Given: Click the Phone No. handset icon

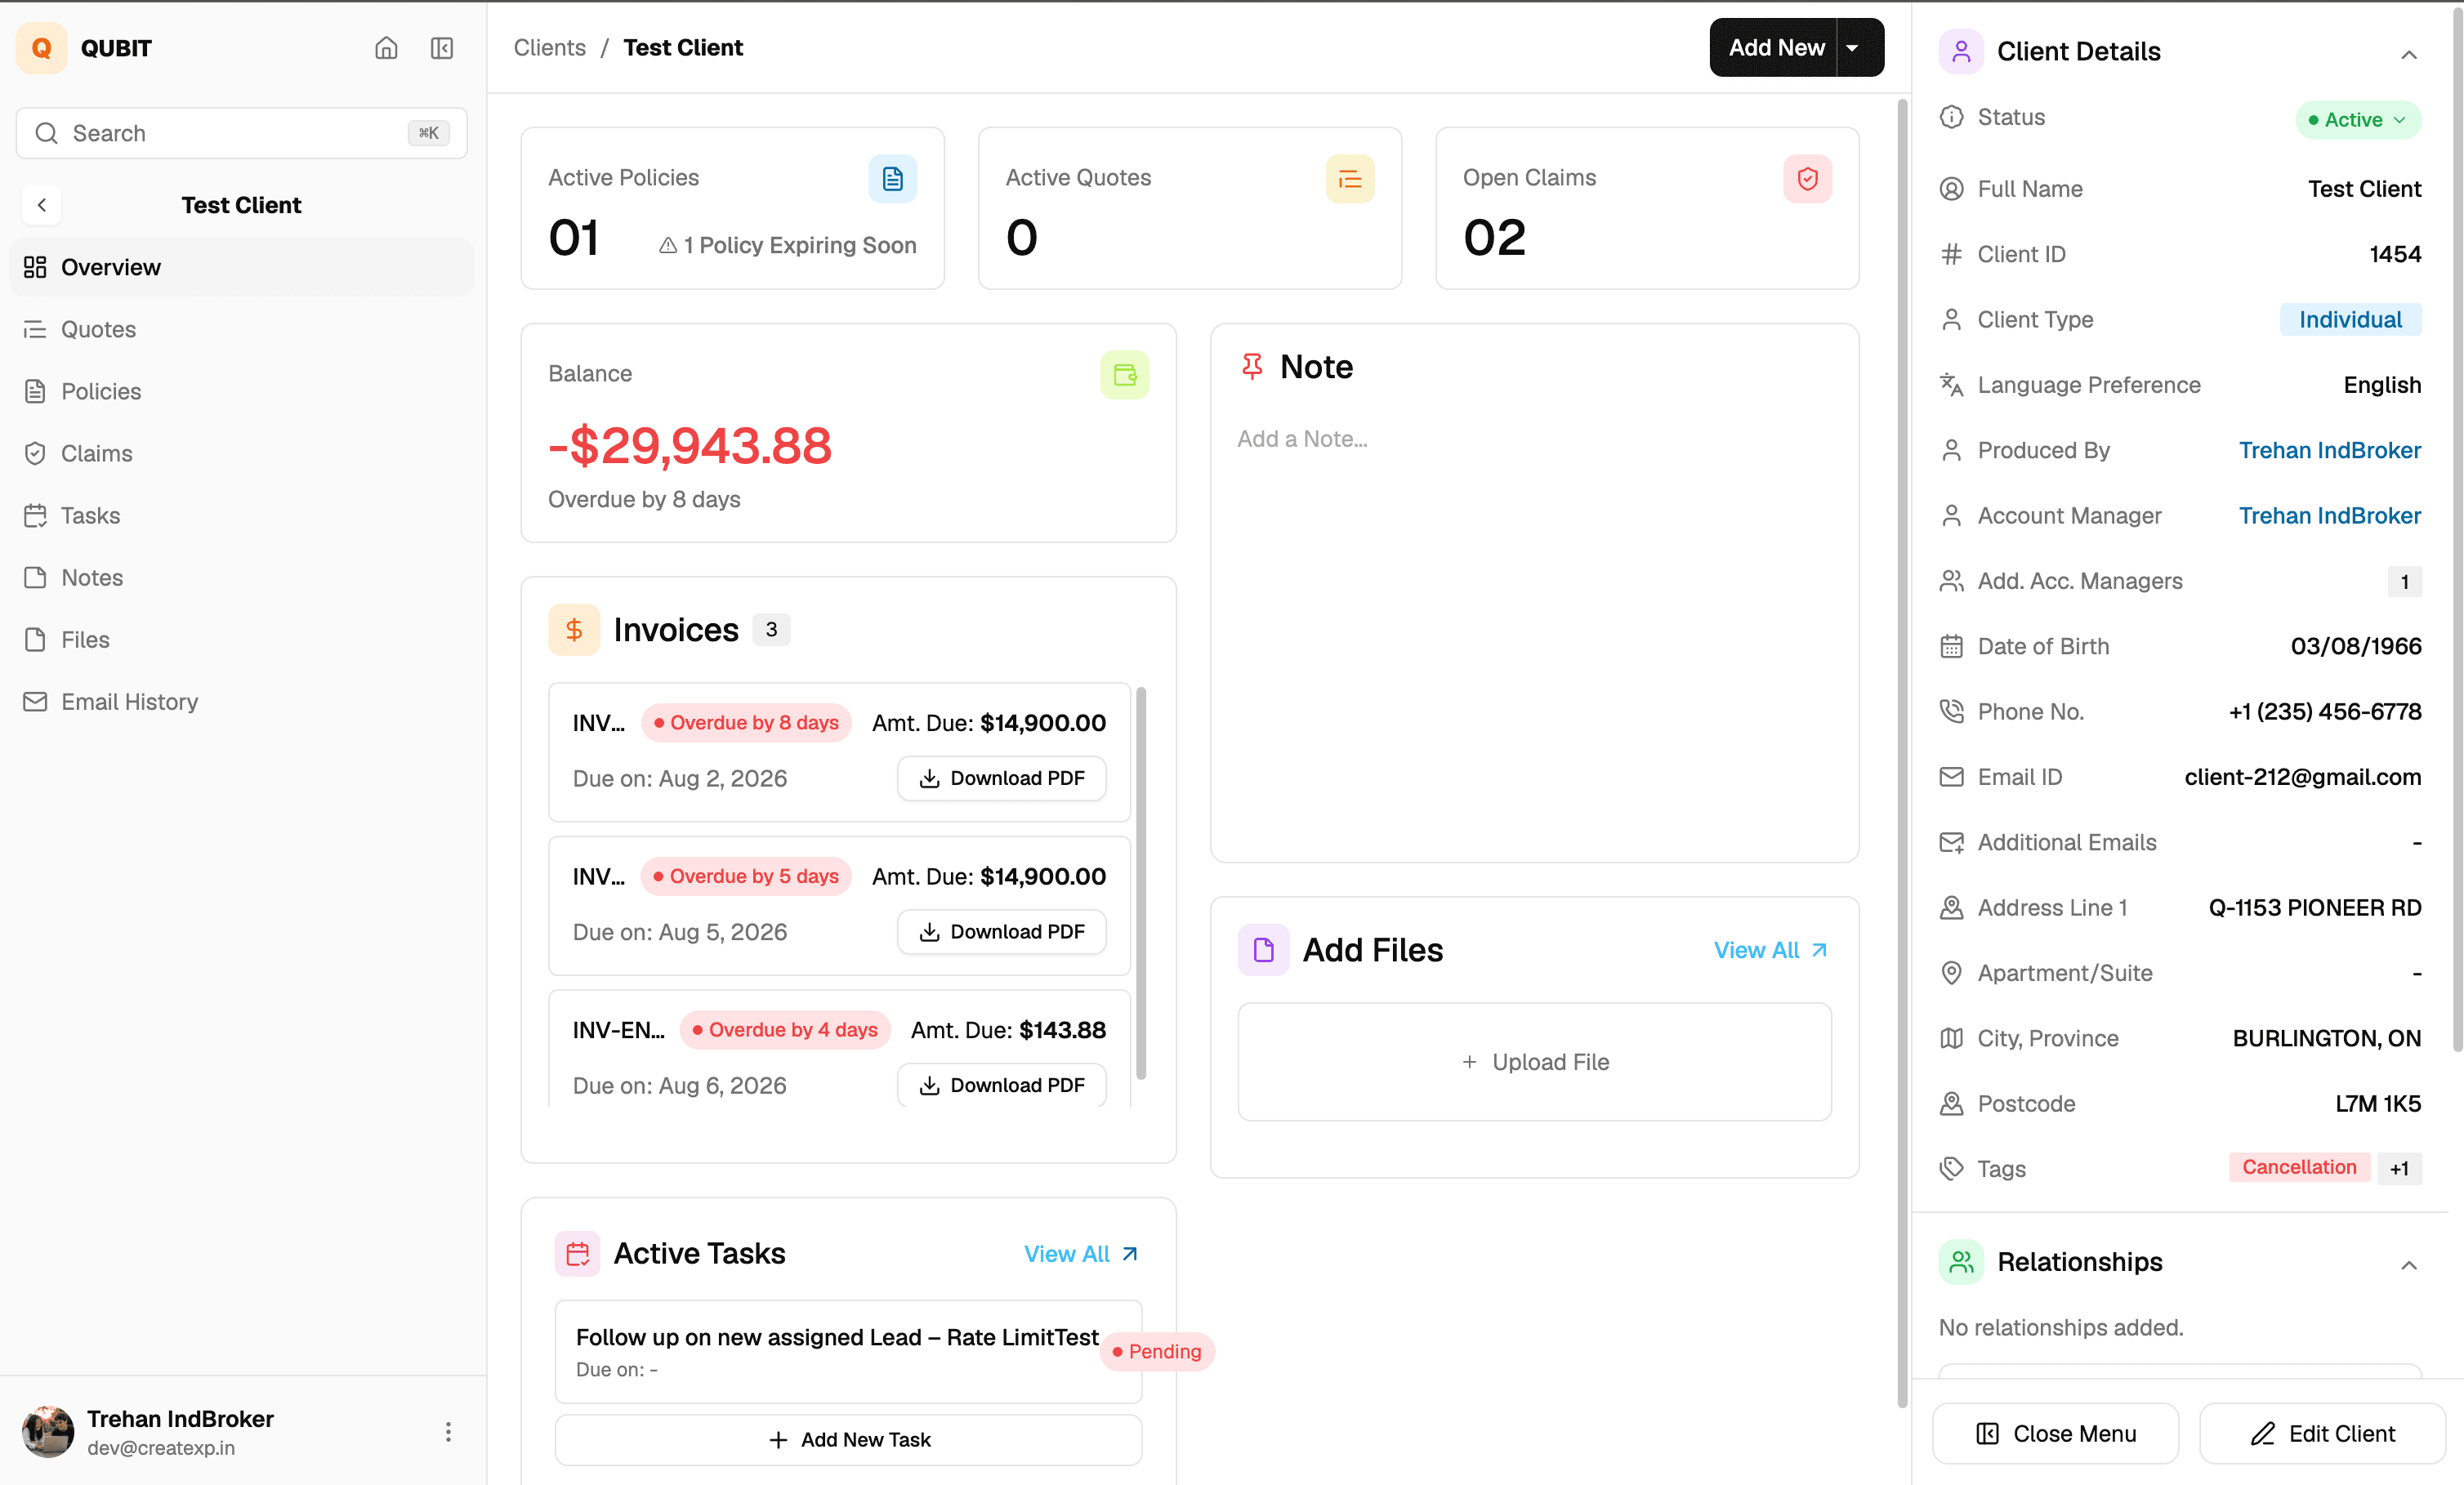Looking at the screenshot, I should point(1951,711).
